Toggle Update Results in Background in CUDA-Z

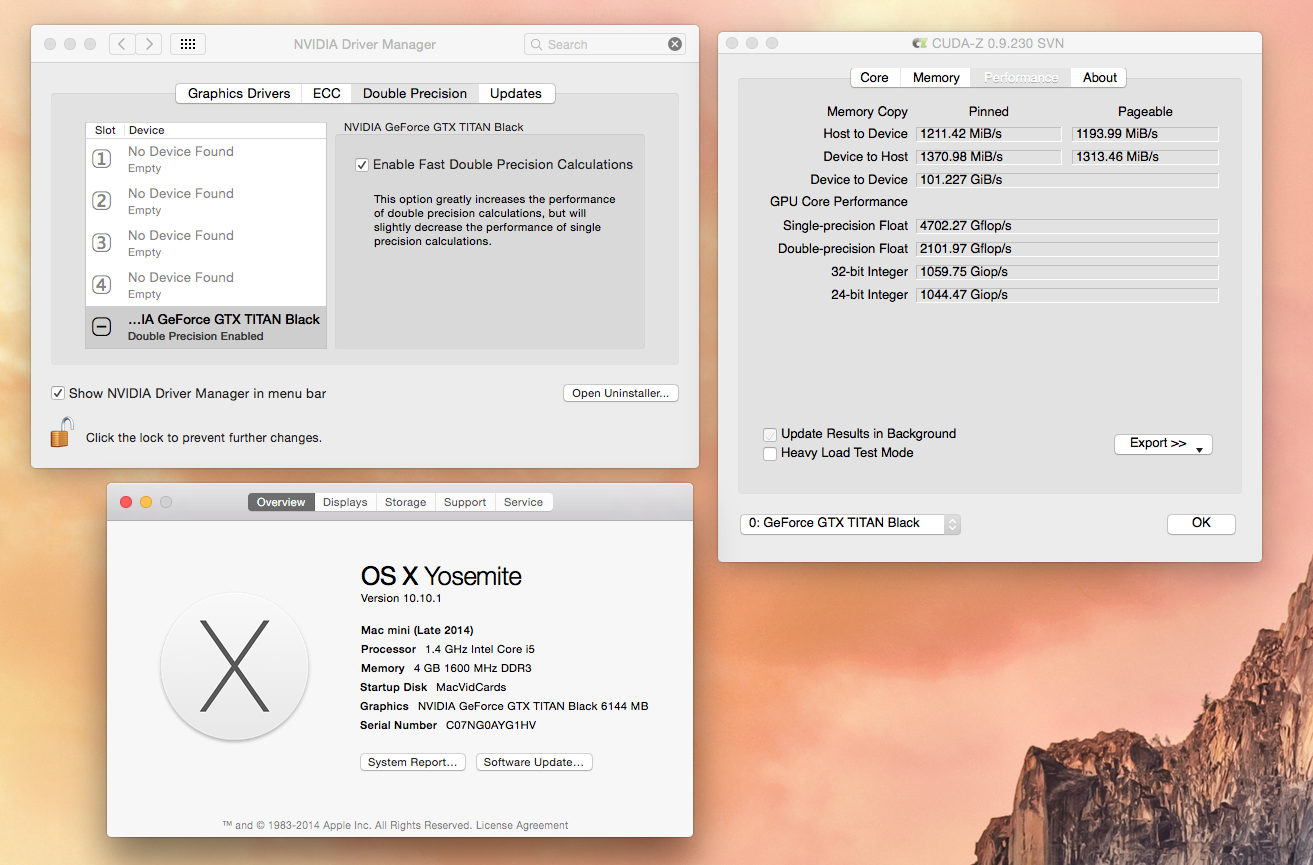coord(770,434)
